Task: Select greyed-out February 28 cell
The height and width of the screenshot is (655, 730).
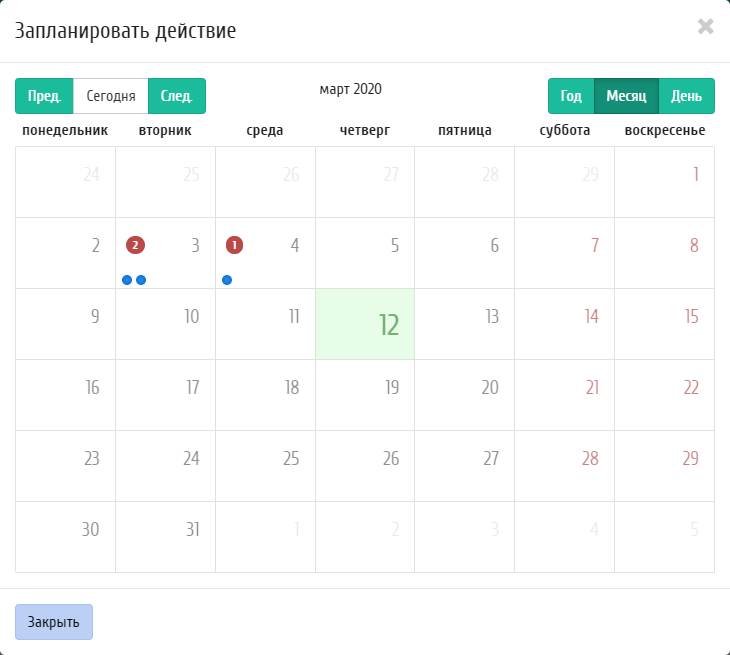Action: [x=465, y=182]
